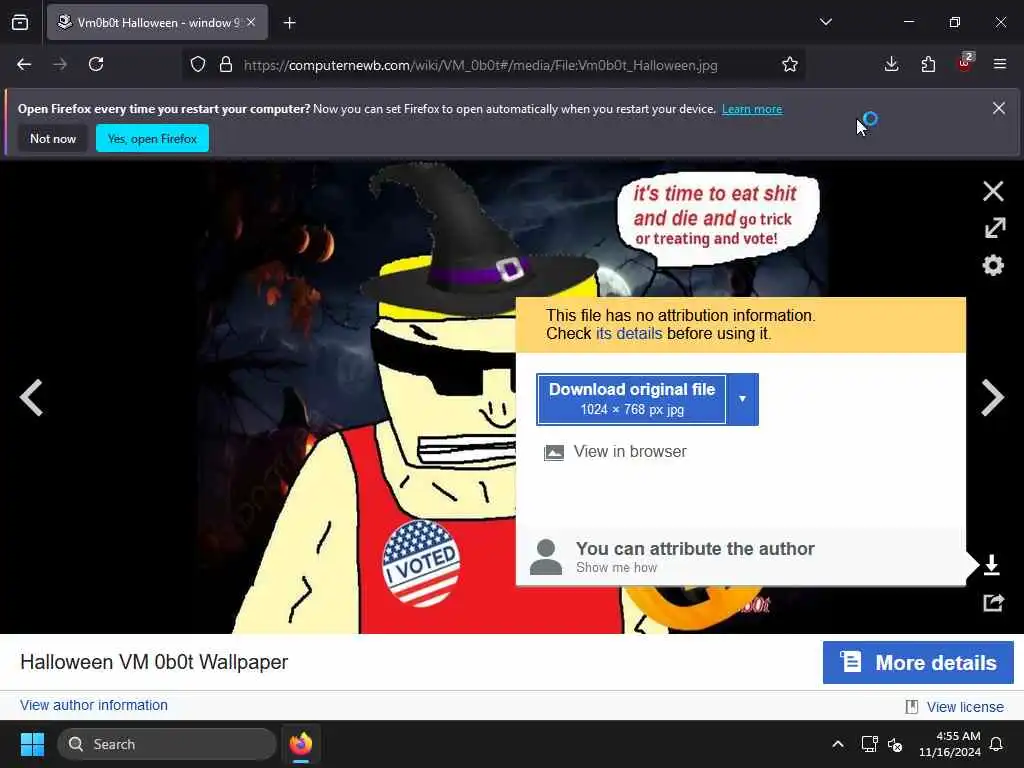Open the extensions puzzle icon
1024x768 pixels.
928,64
